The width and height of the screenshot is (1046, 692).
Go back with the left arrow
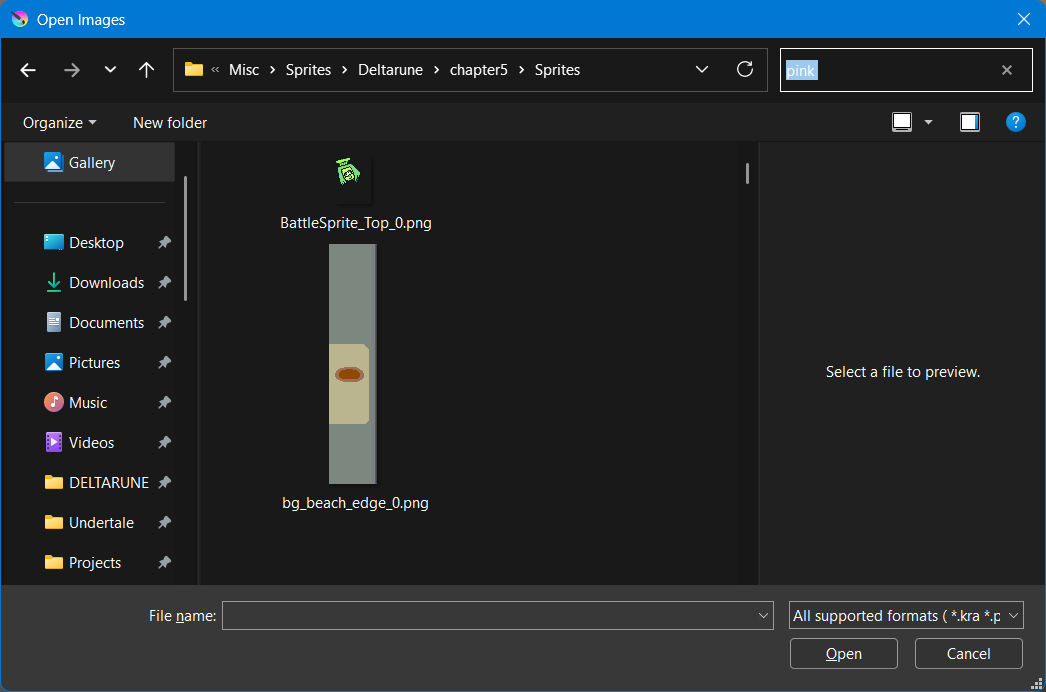tap(28, 70)
